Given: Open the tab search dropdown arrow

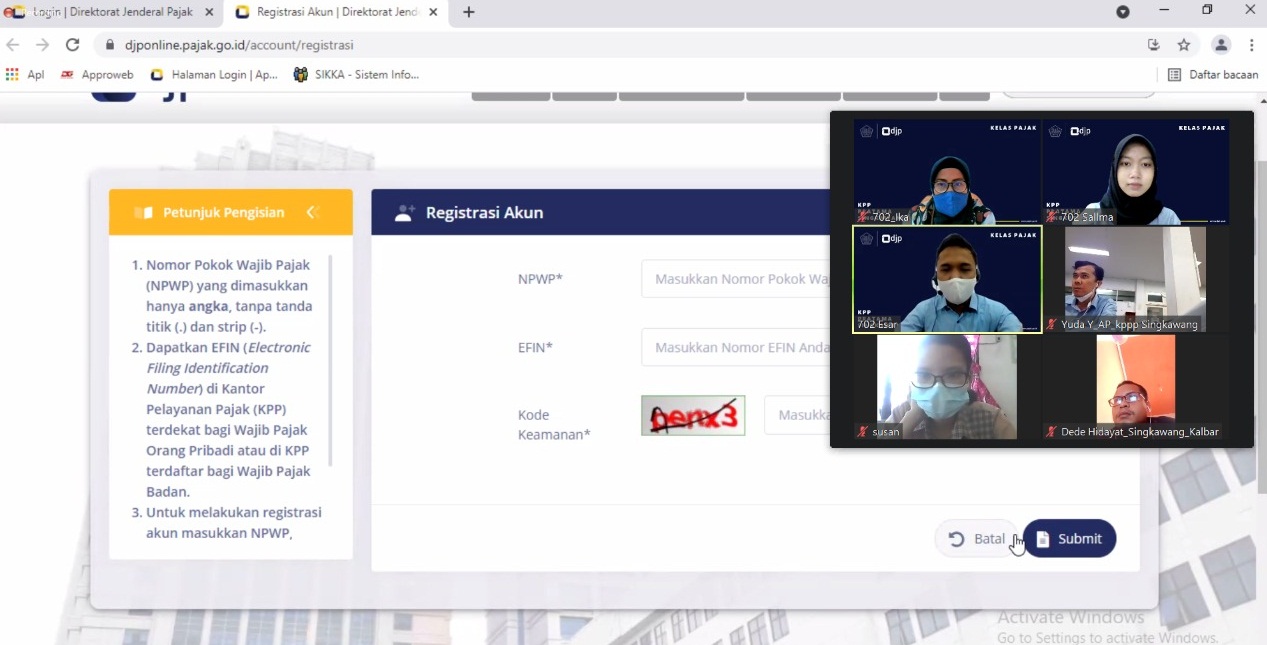Looking at the screenshot, I should click(x=1123, y=12).
